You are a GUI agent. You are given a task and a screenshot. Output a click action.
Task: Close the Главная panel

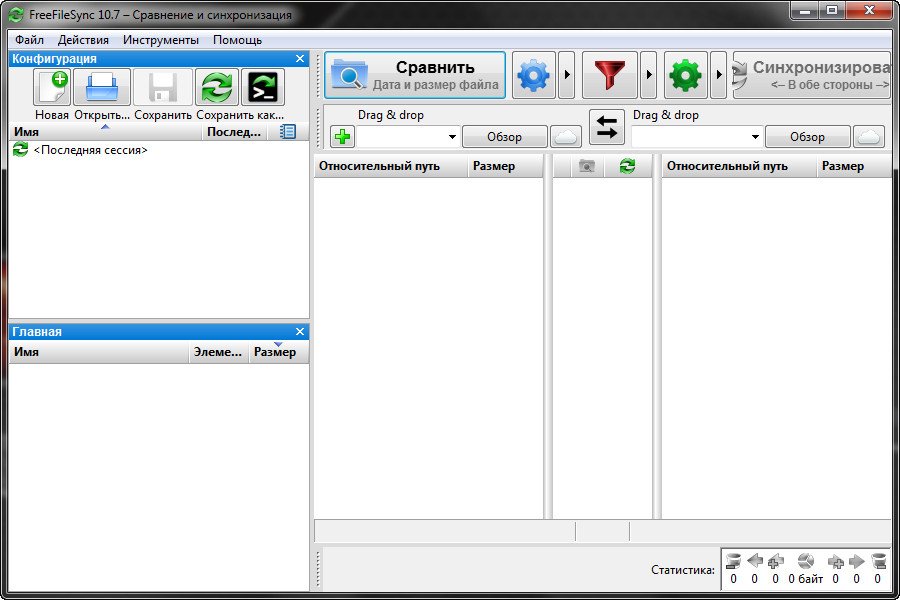tap(300, 331)
